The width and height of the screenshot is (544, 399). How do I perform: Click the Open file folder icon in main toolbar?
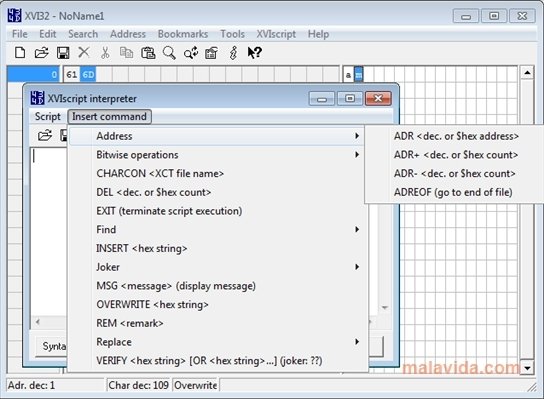coord(41,53)
